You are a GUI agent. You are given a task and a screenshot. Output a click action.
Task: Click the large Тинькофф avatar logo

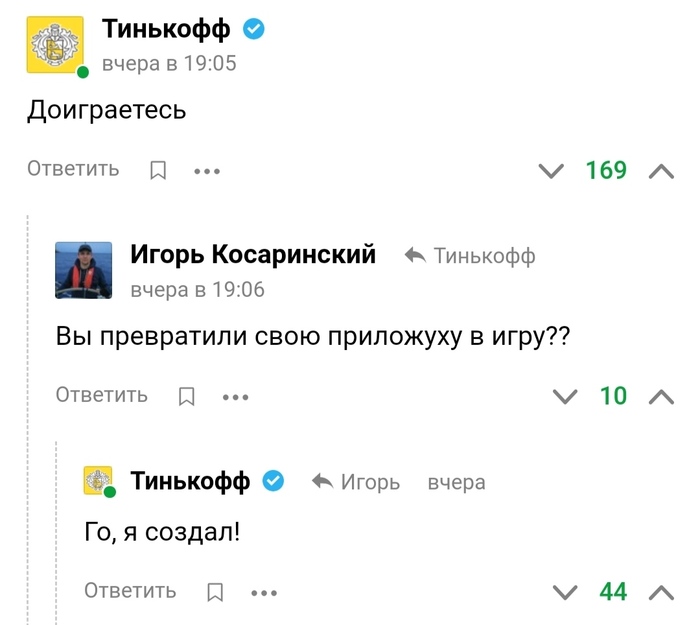point(55,46)
